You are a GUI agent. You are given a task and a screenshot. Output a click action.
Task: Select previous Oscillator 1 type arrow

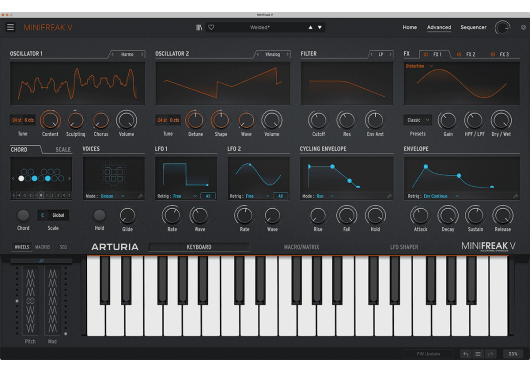pos(113,54)
